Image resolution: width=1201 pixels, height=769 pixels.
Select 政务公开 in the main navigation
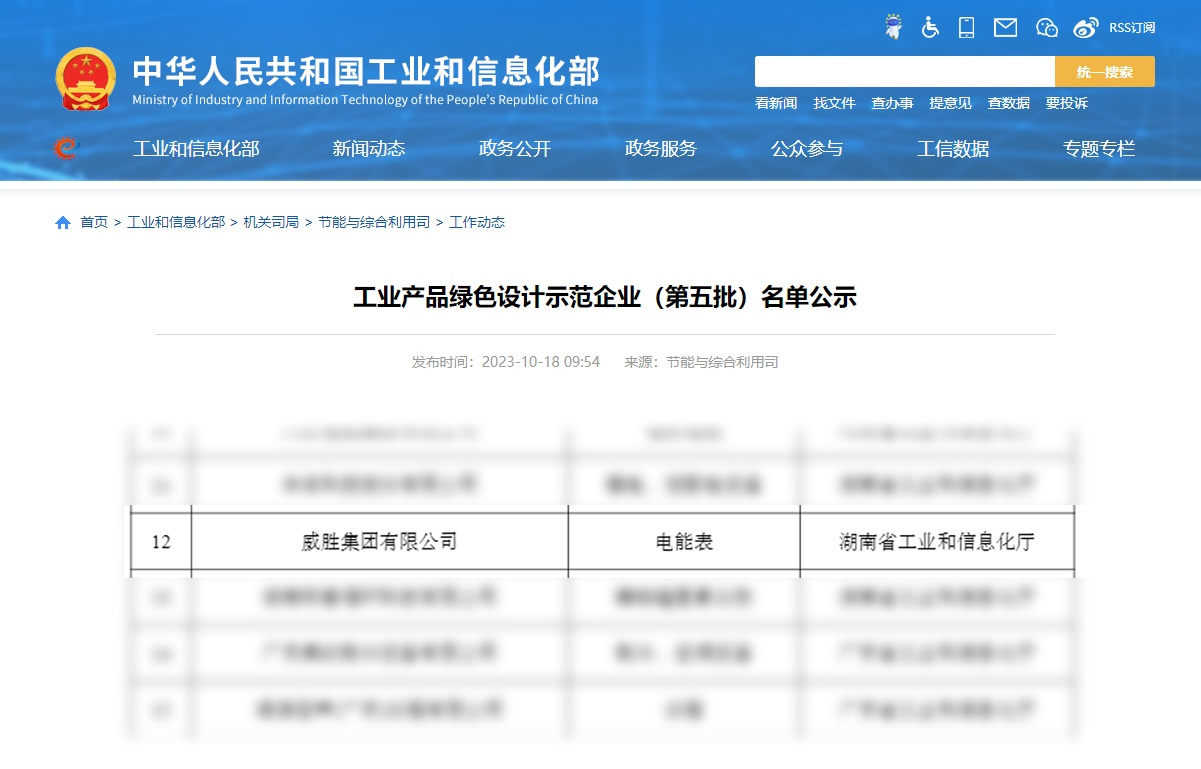(x=515, y=149)
